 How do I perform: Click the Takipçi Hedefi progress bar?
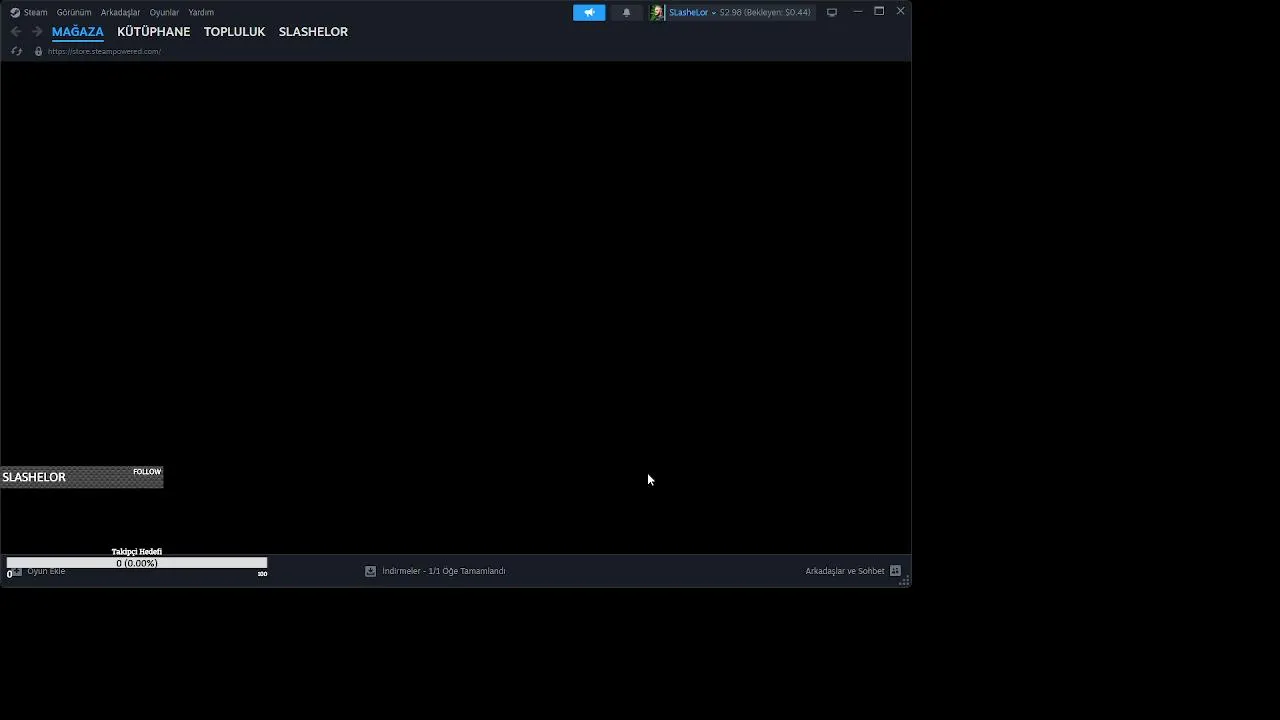point(137,563)
